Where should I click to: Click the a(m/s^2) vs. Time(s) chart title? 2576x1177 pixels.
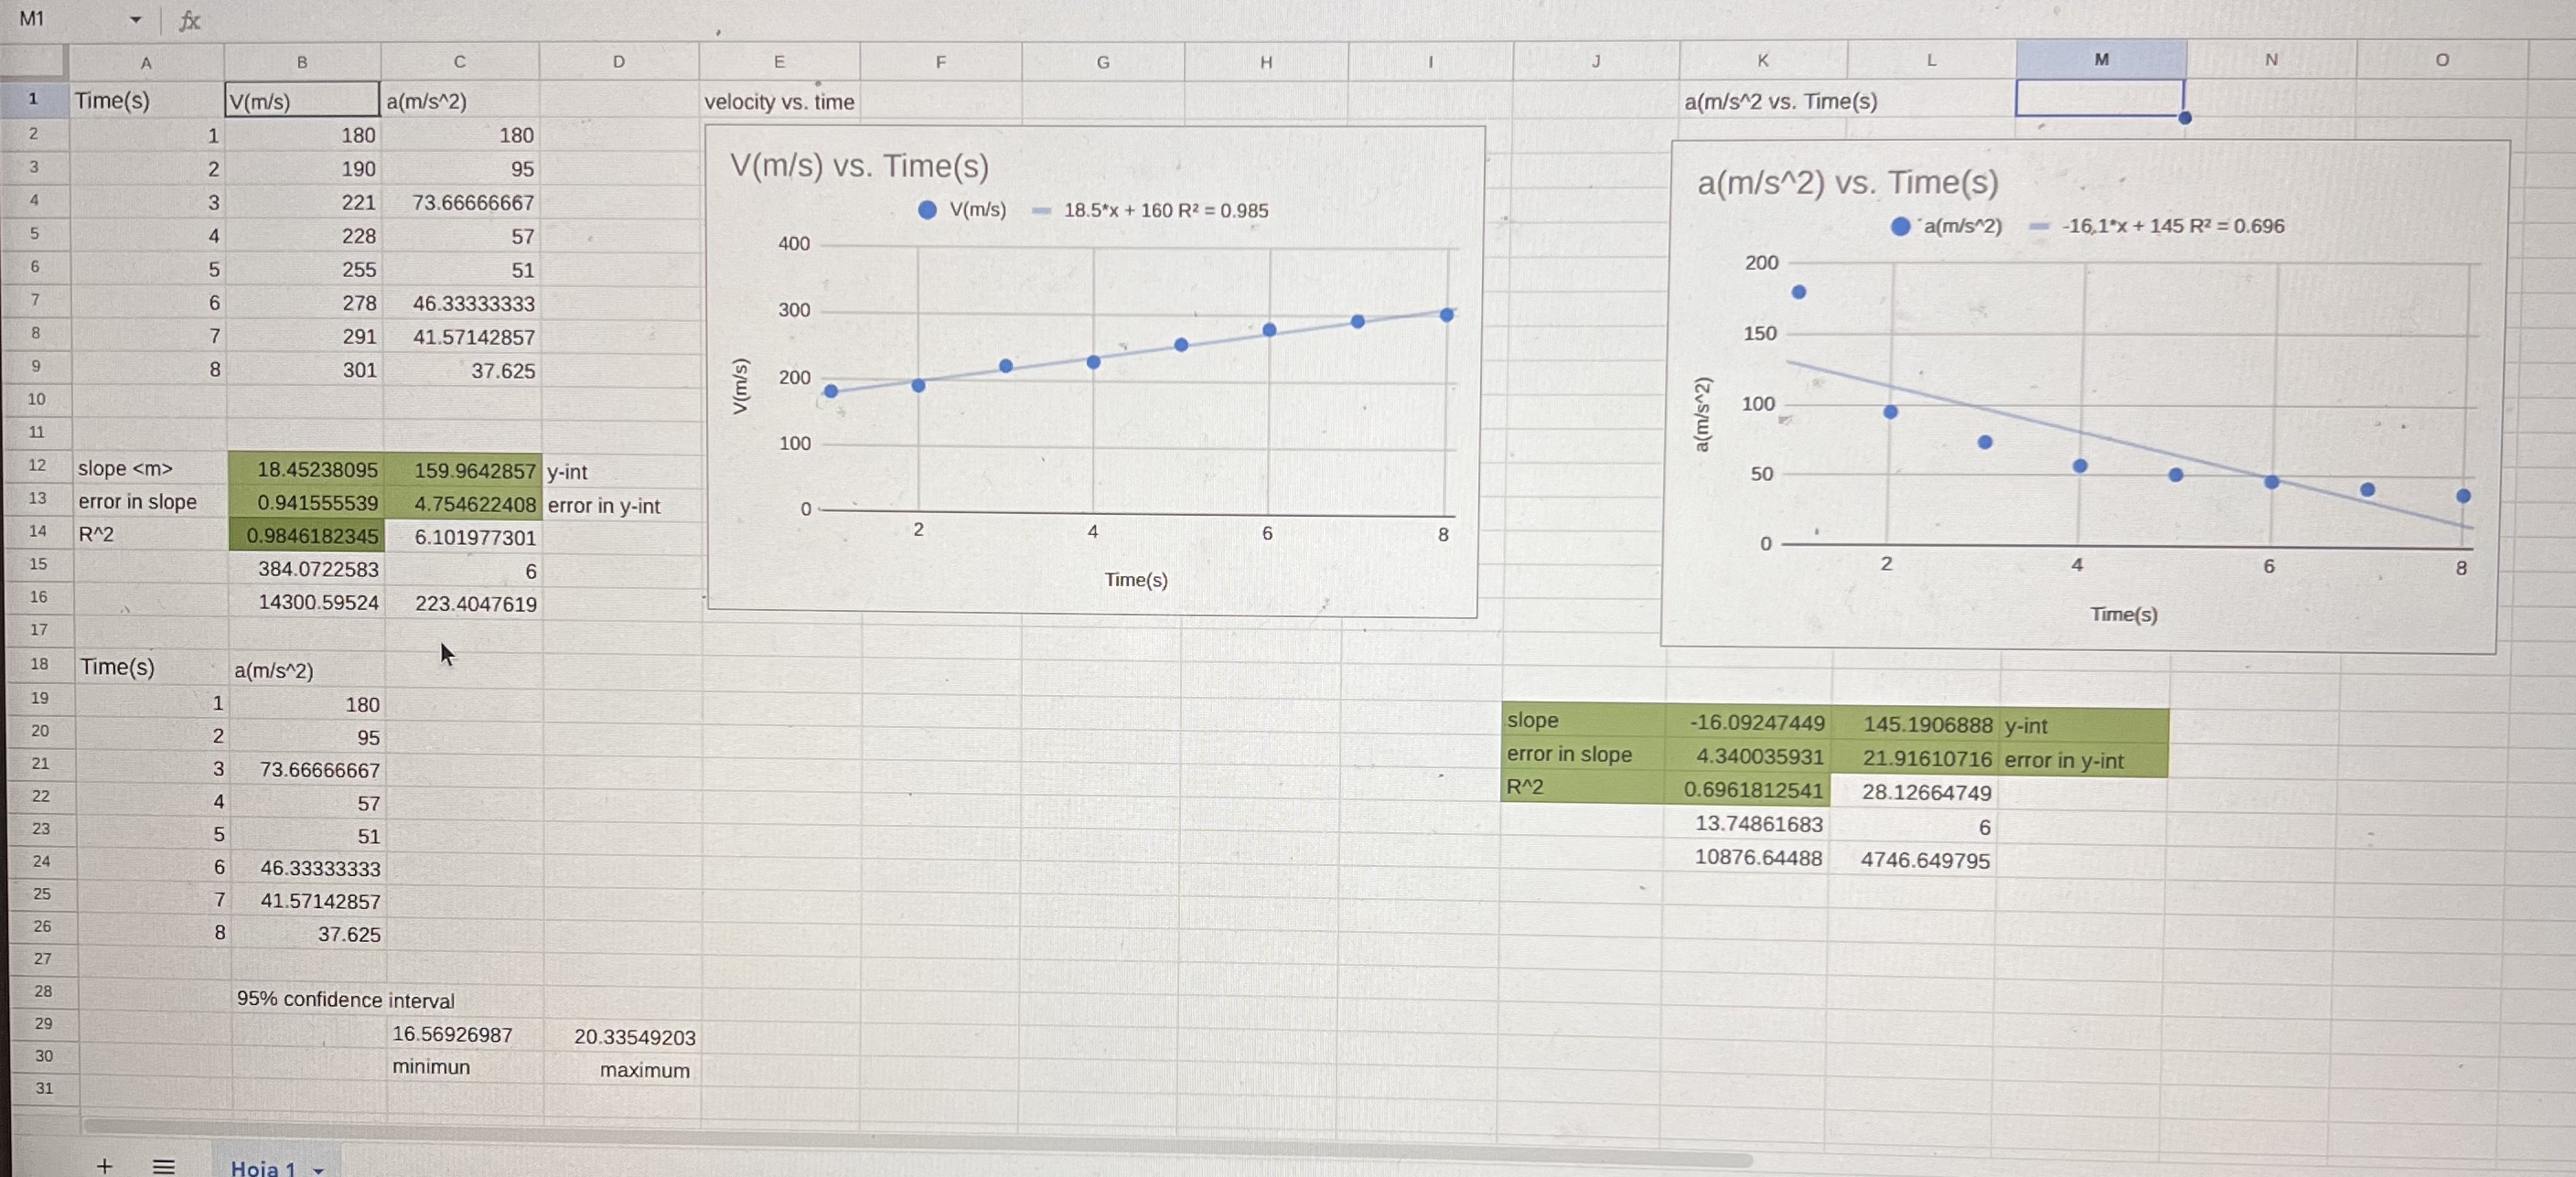[1847, 183]
